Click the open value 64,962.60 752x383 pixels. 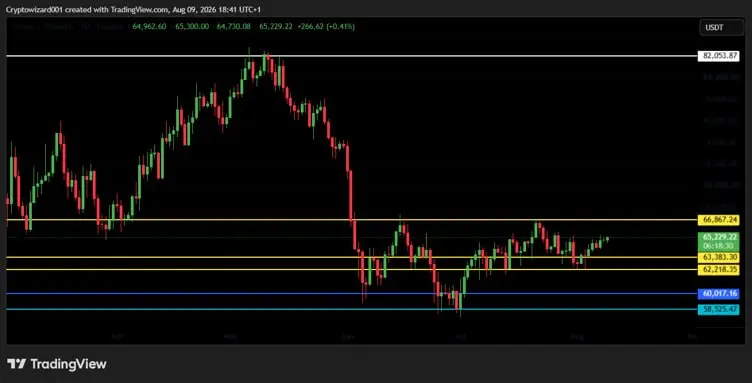[x=150, y=27]
